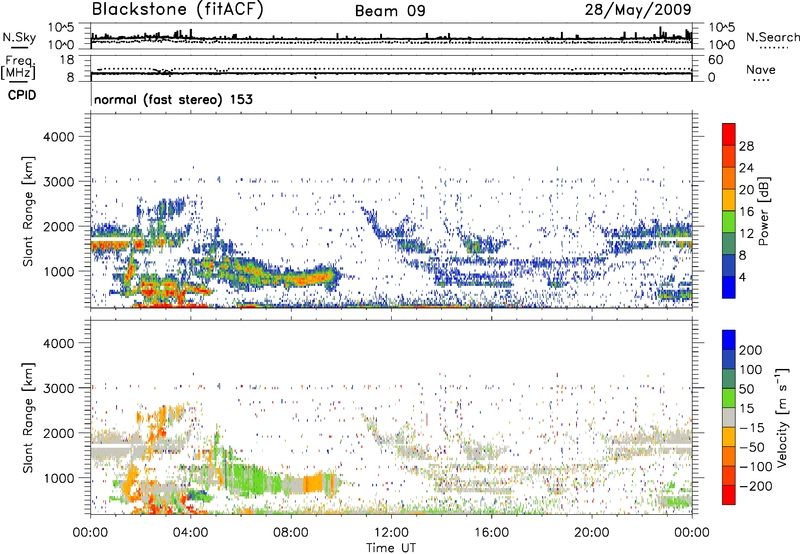Click the Slant Range label of velocity plot
The height and width of the screenshot is (554, 800).
click(28, 417)
